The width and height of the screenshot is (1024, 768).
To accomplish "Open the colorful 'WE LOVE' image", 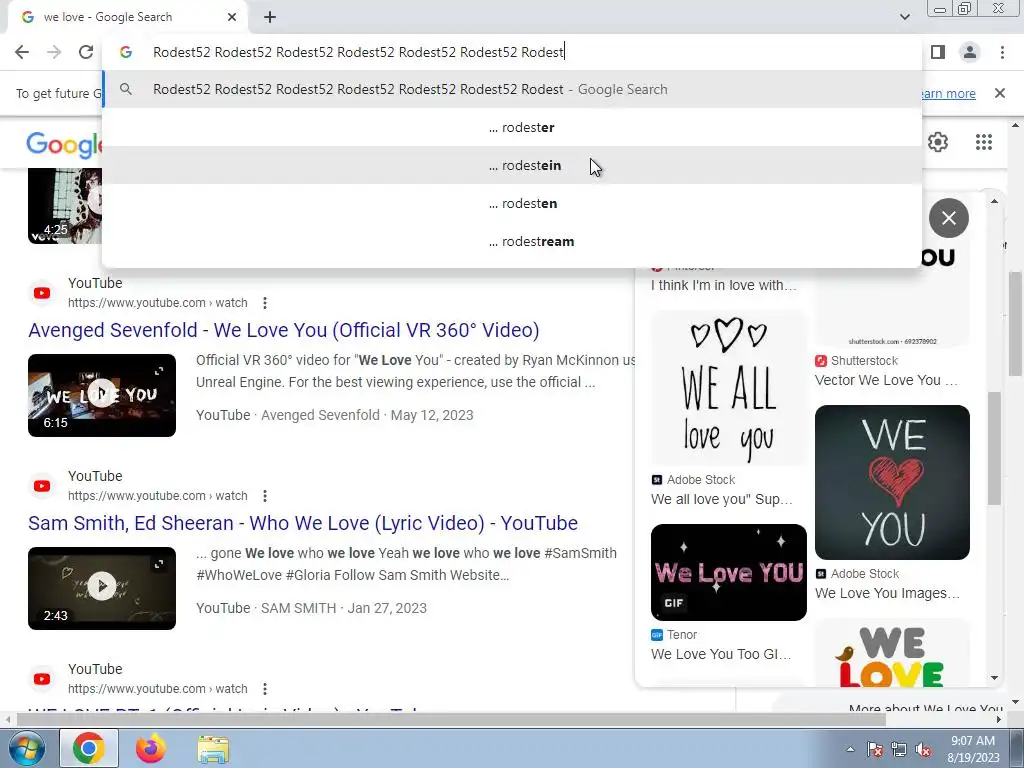I will 892,653.
